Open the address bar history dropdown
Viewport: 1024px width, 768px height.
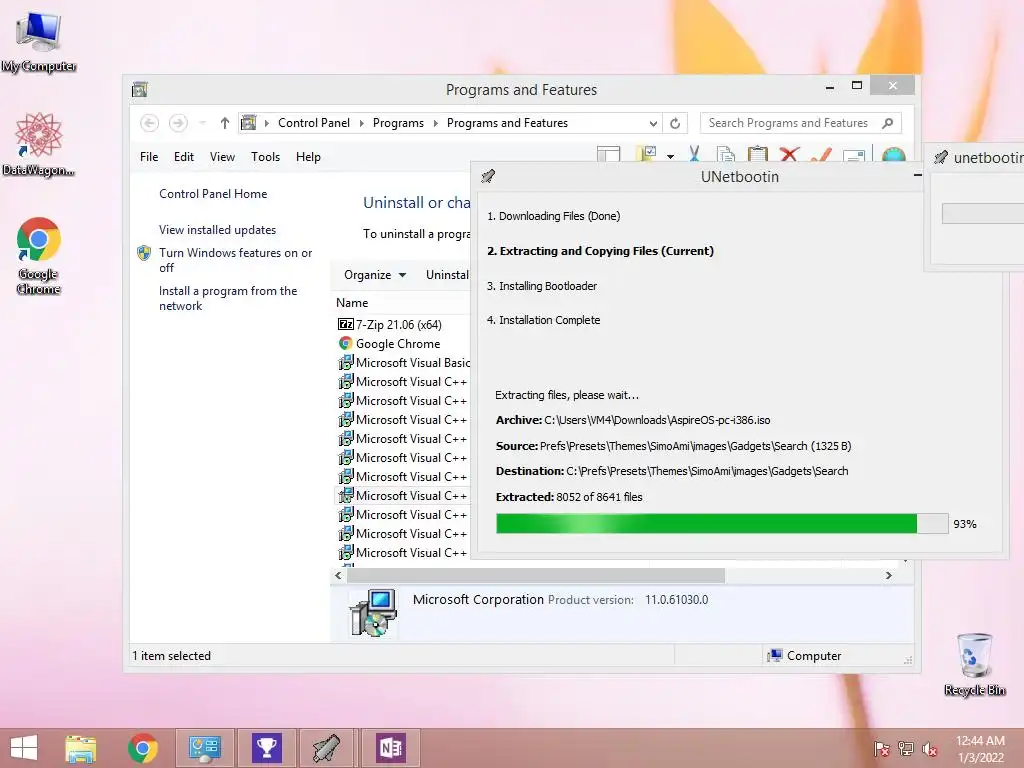tap(653, 123)
